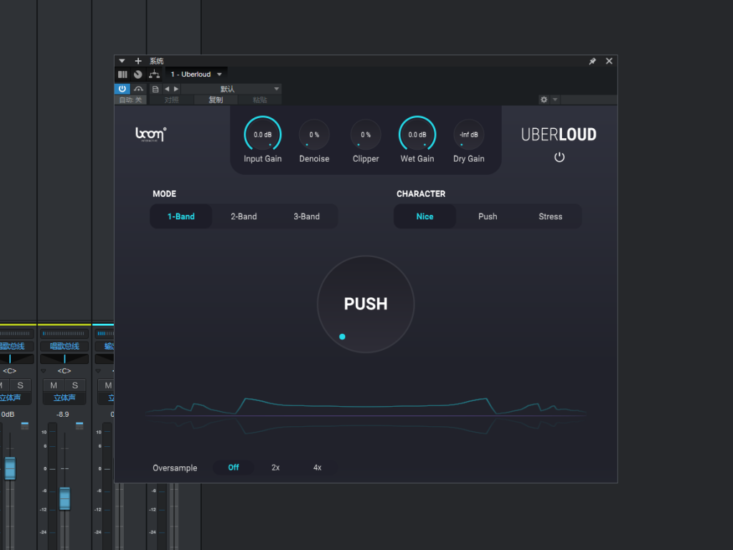Image resolution: width=733 pixels, height=550 pixels.
Task: Mute the second mixer channel
Action: click(x=56, y=385)
